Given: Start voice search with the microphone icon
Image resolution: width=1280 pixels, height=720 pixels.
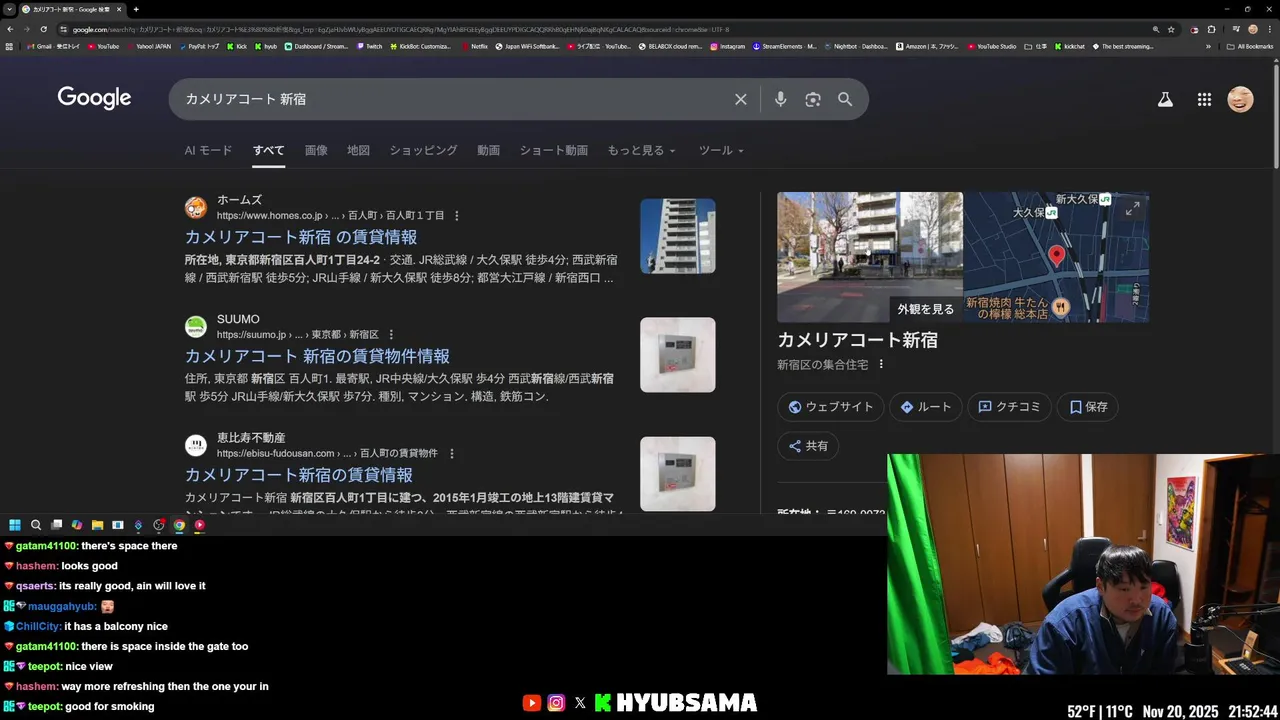Looking at the screenshot, I should [780, 99].
